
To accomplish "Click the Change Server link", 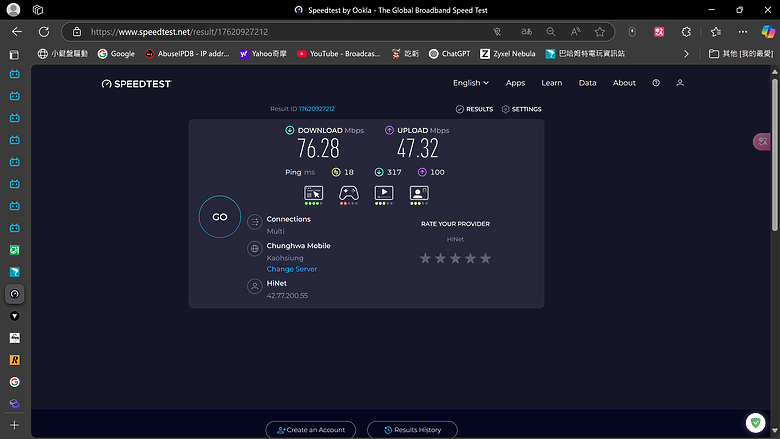I will click(292, 269).
